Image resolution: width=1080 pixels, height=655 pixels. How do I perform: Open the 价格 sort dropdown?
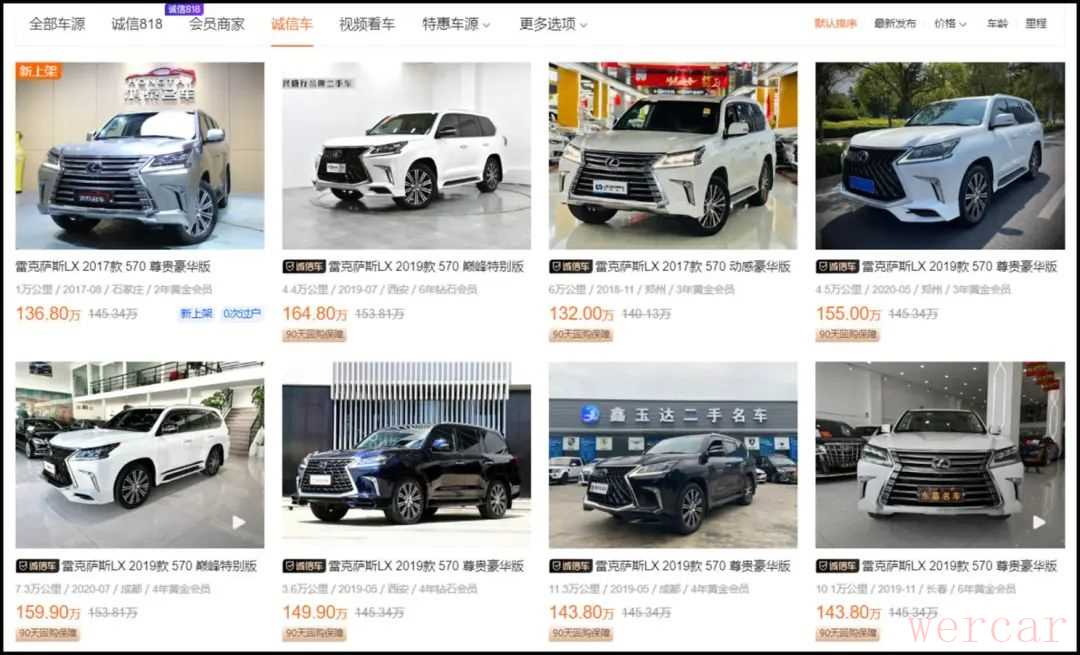[x=950, y=23]
